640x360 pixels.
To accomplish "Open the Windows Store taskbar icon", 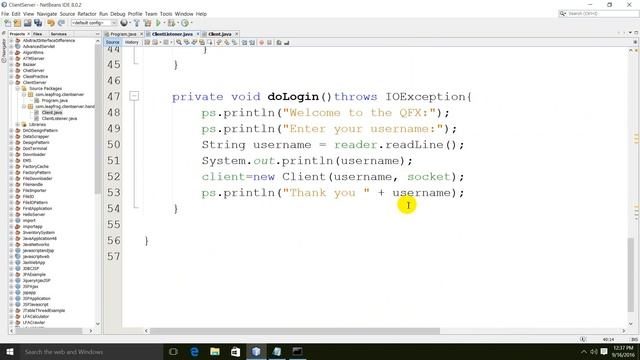I will [x=236, y=351].
